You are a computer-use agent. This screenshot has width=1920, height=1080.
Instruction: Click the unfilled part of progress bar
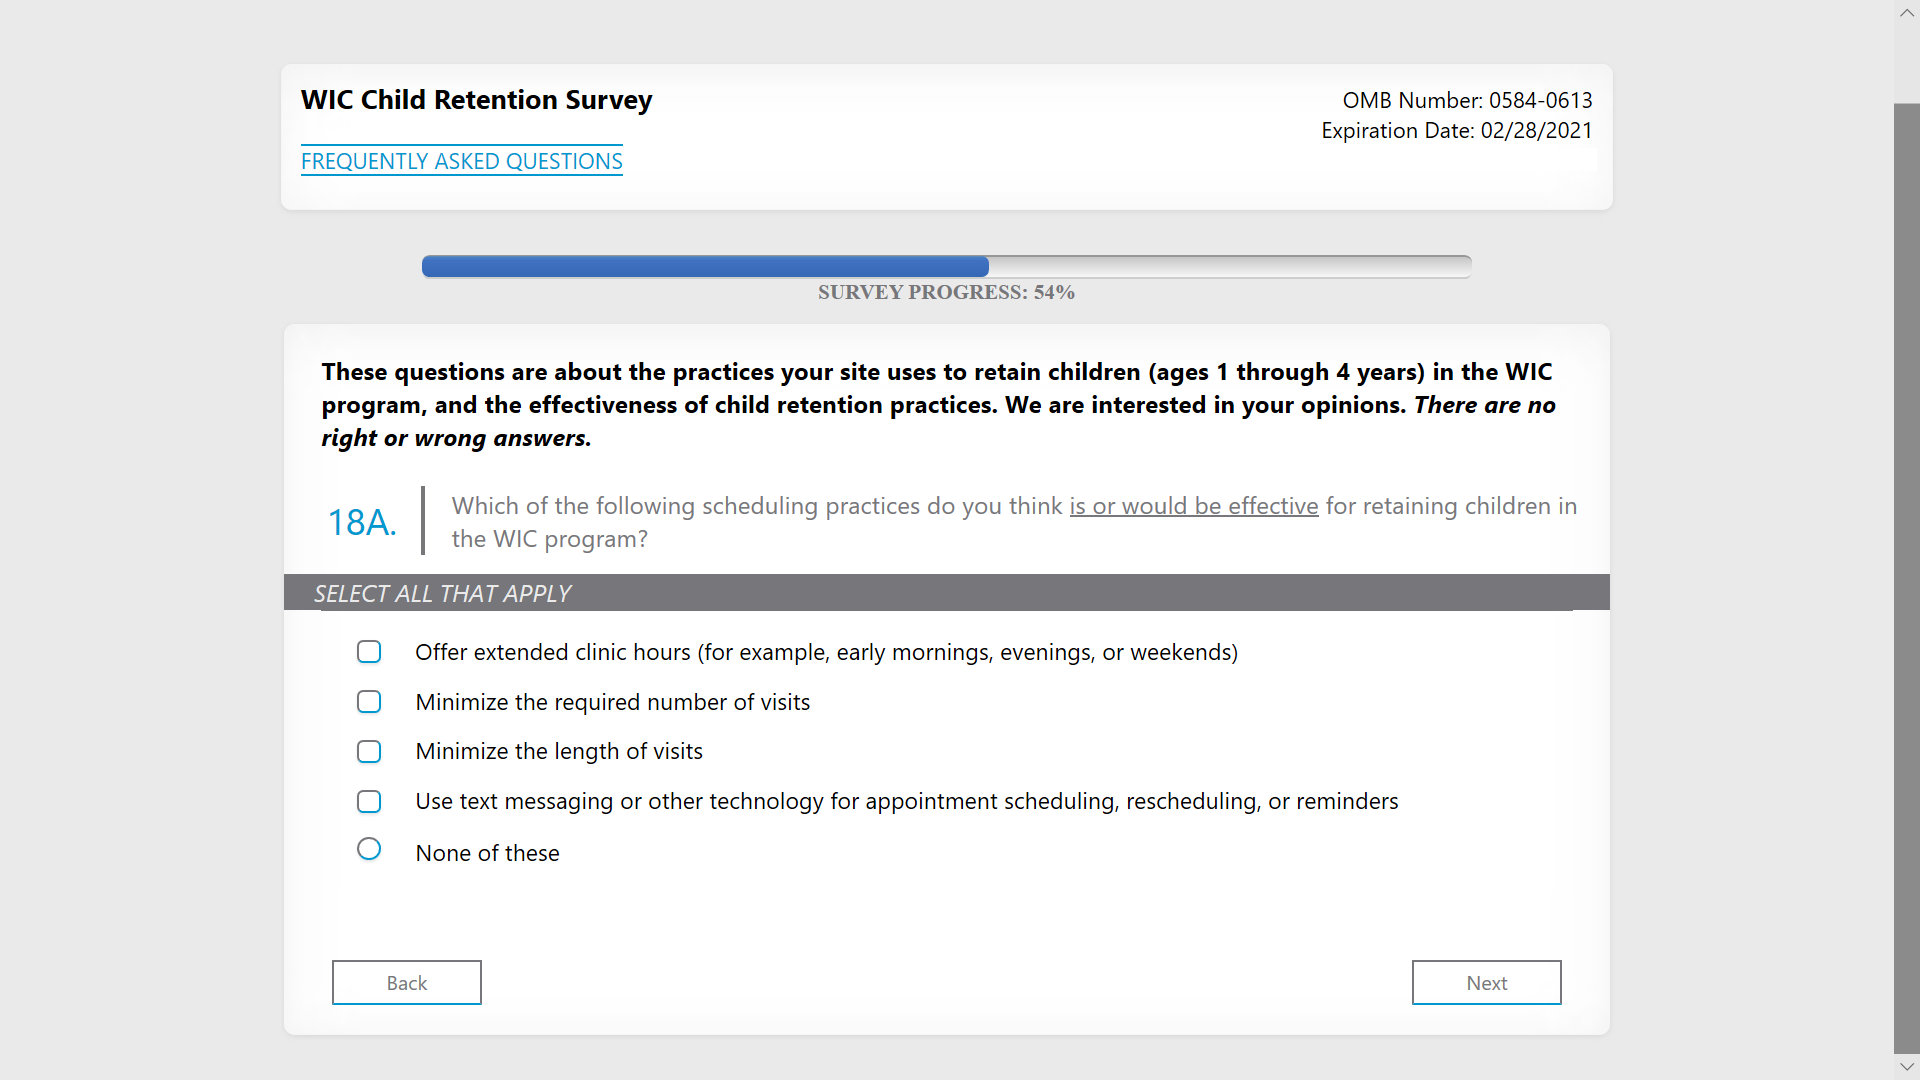click(1230, 266)
